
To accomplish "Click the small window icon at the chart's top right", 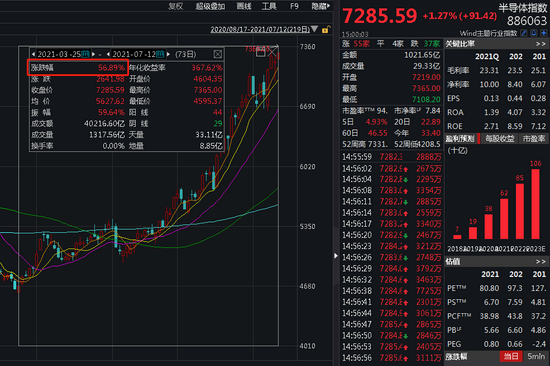I will (261, 53).
